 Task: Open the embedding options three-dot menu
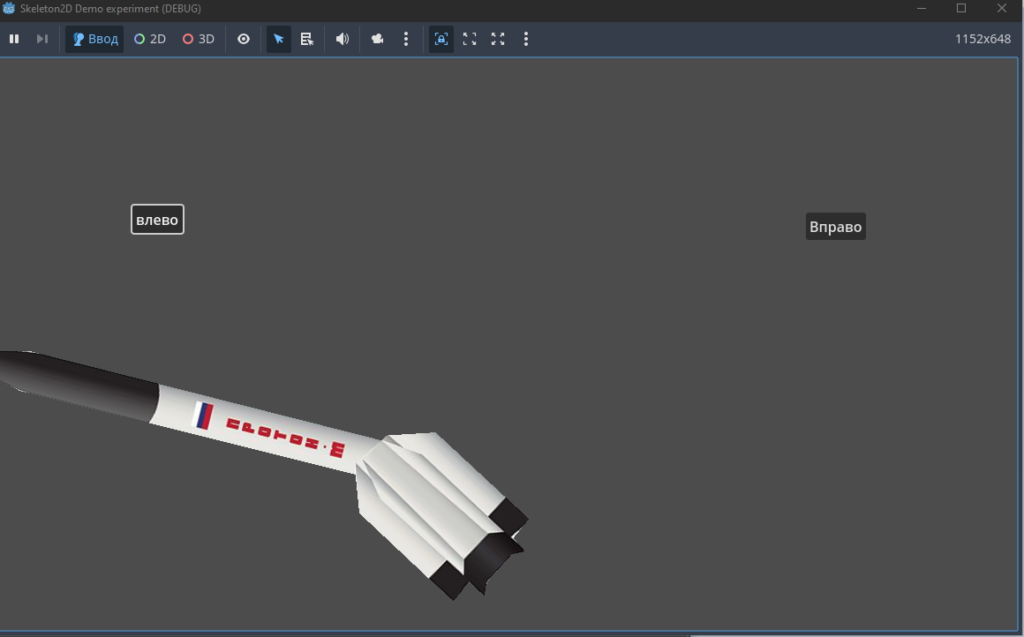(x=526, y=39)
